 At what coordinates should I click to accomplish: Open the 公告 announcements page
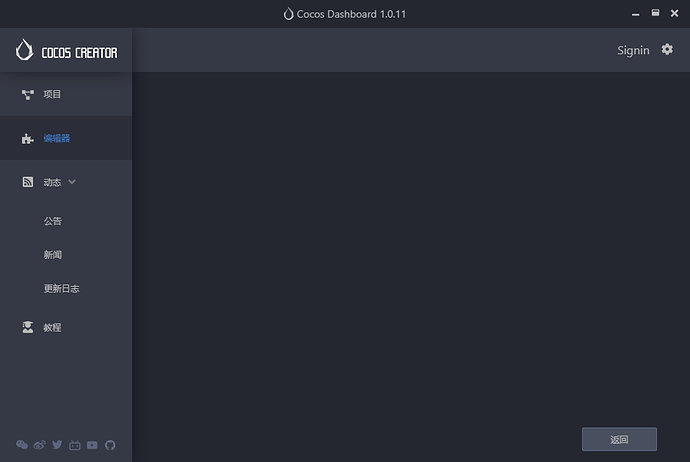tap(53, 221)
